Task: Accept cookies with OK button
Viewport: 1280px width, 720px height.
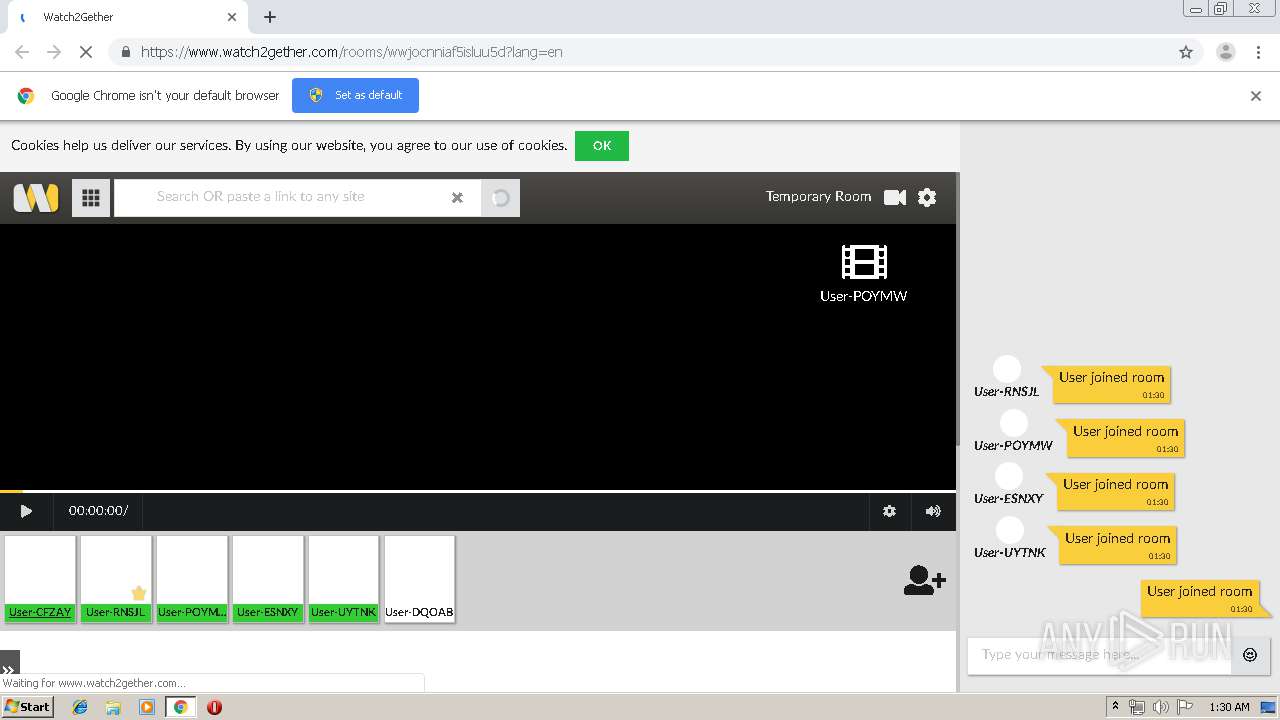Action: (602, 146)
